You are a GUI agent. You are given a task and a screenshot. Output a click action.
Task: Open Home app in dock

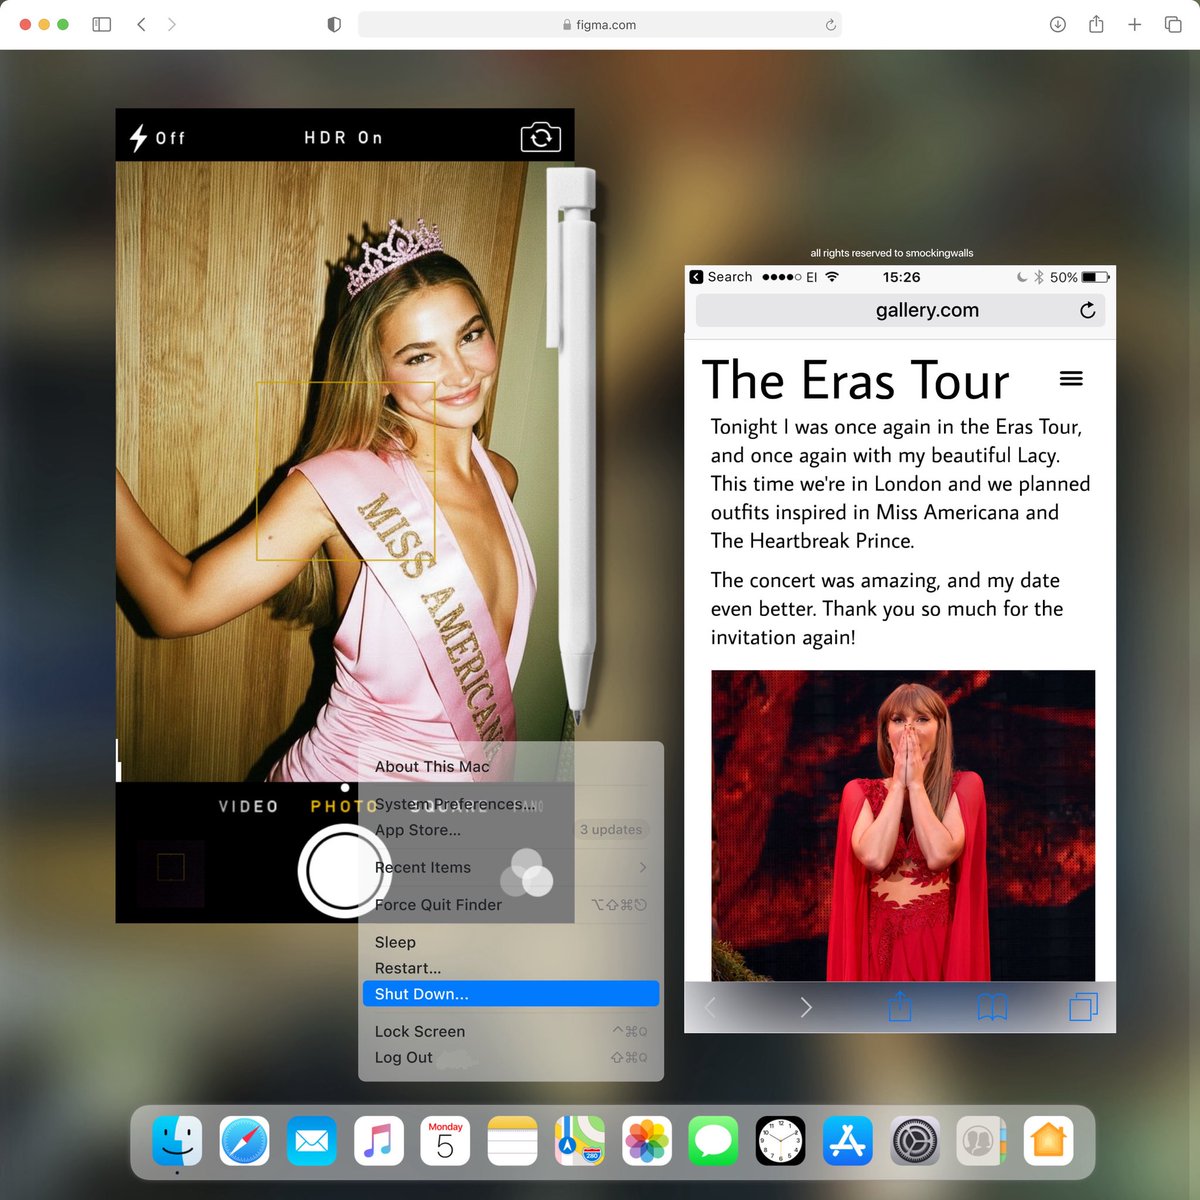pos(1048,1141)
